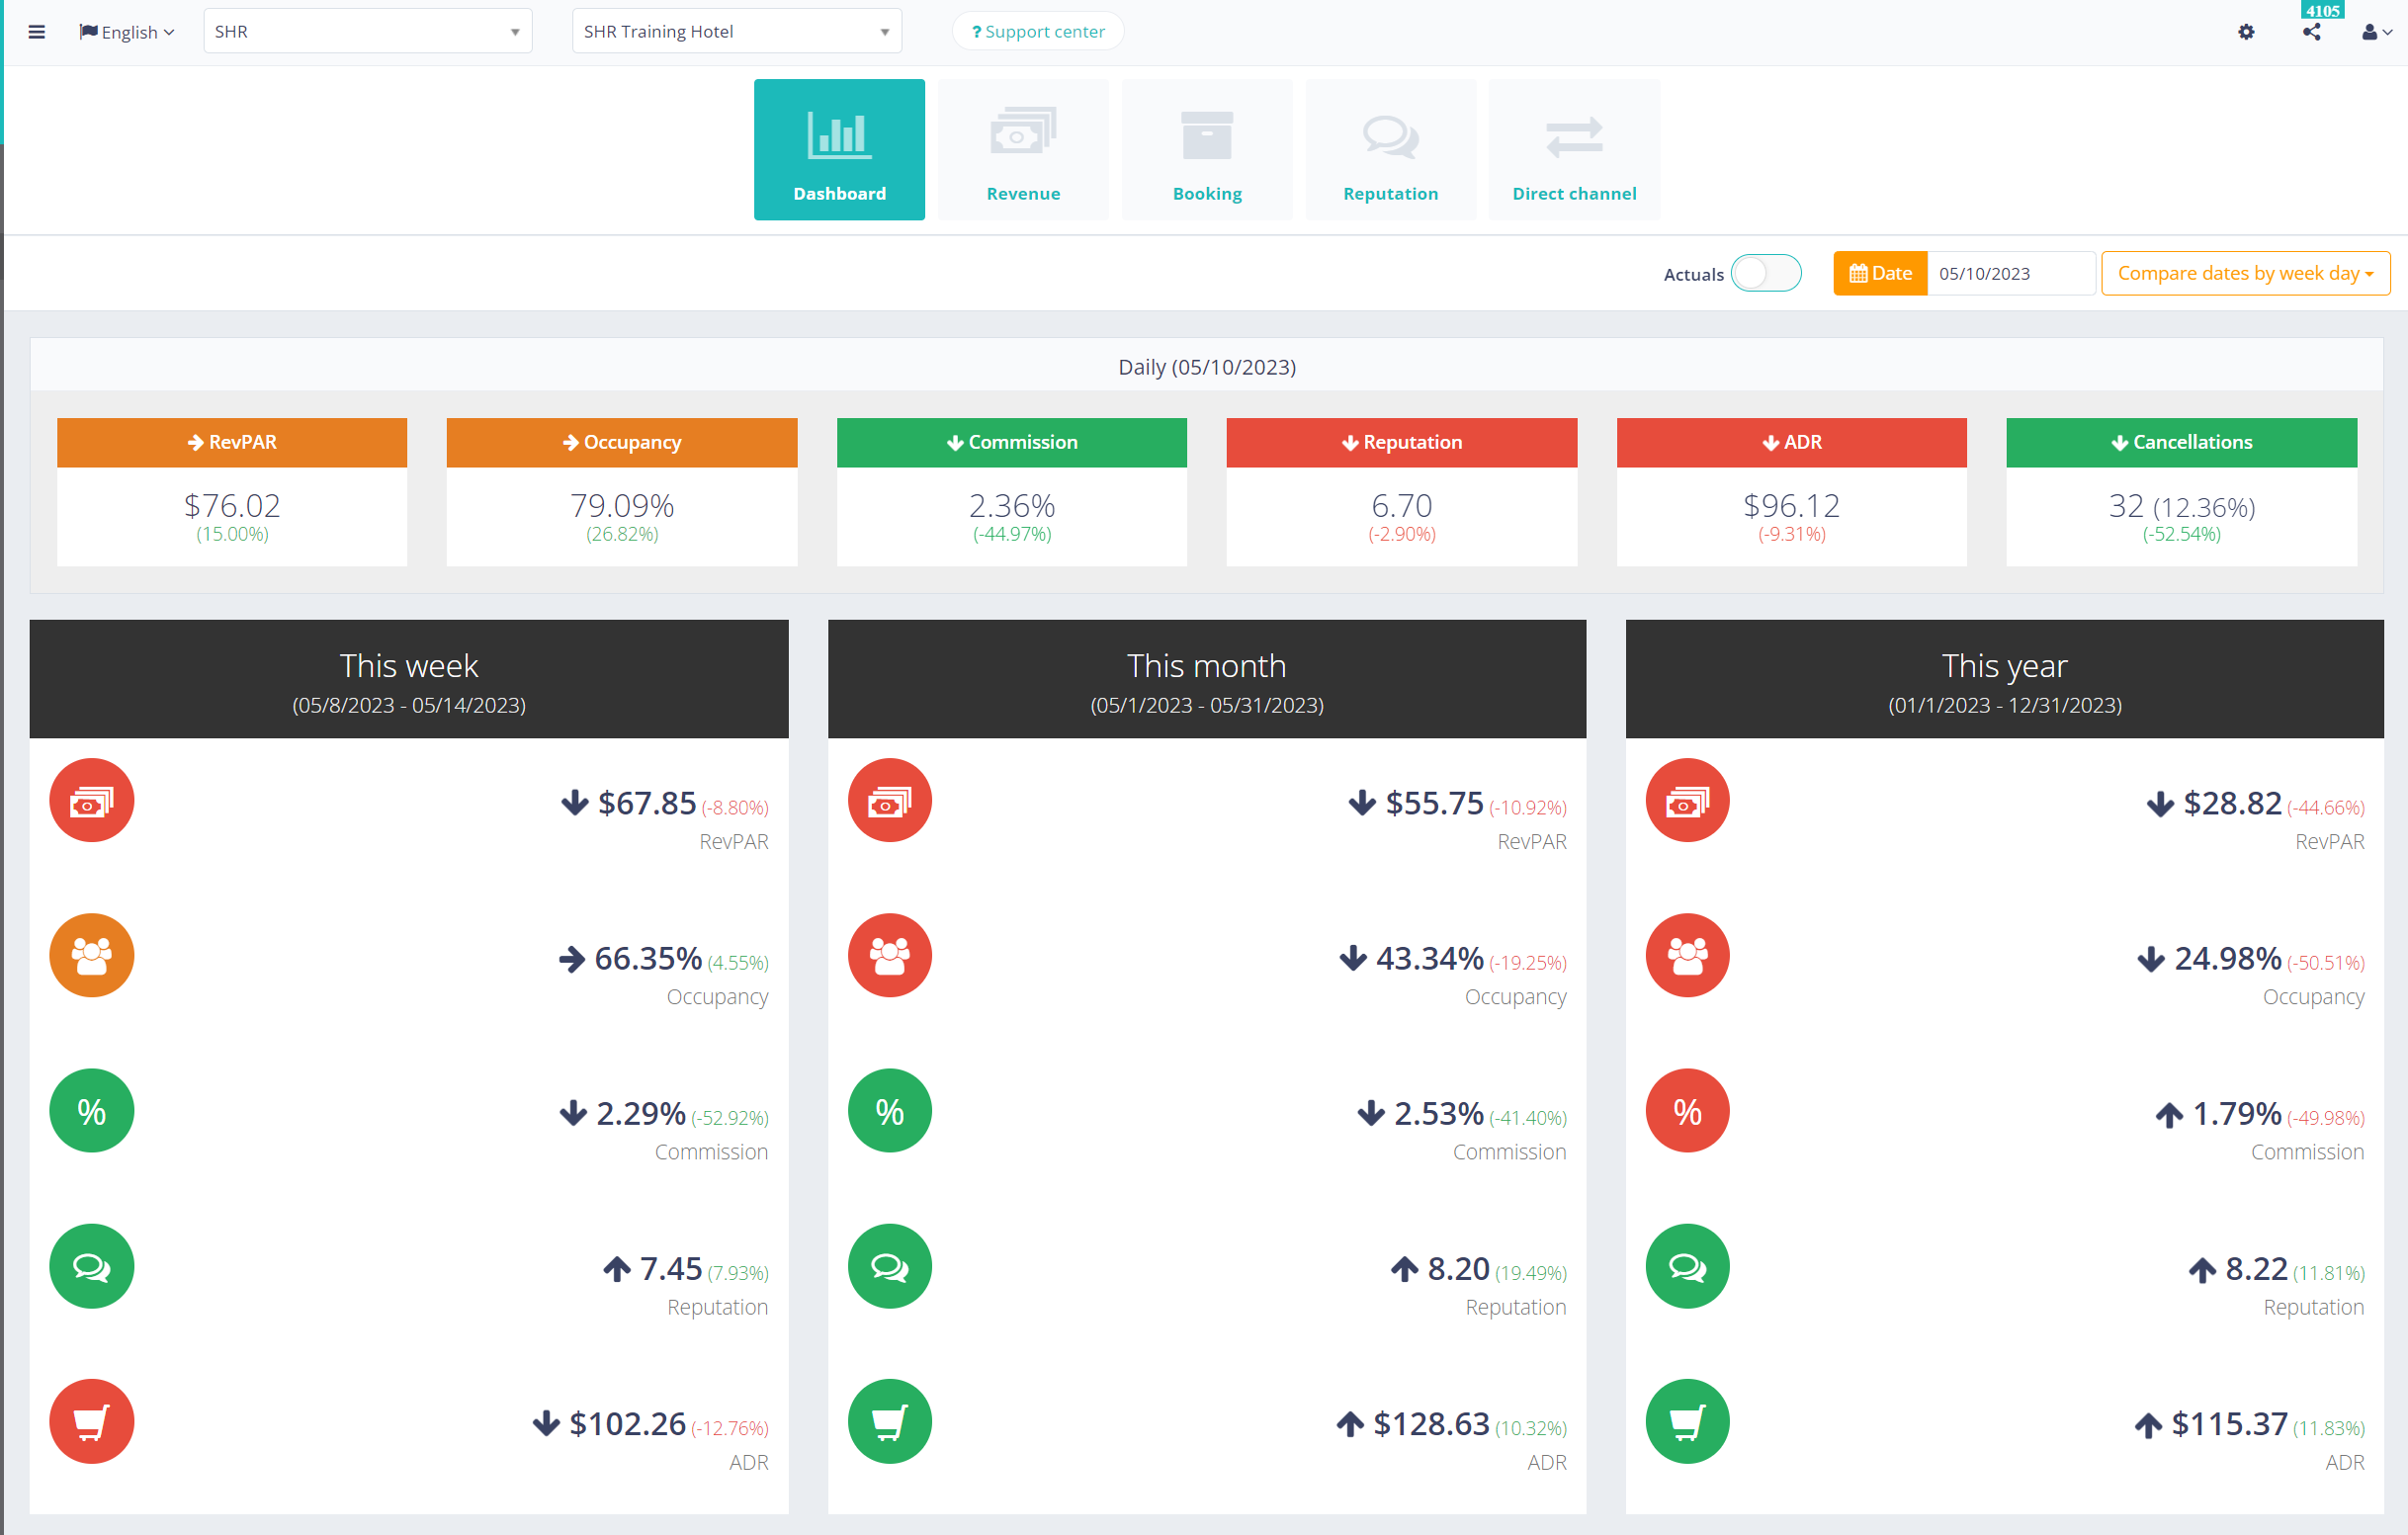2408x1535 pixels.
Task: Click This month Commission percent icon
Action: [x=889, y=1111]
